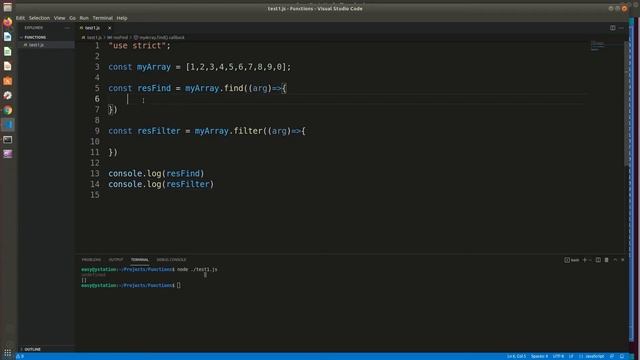This screenshot has width=640, height=360.
Task: Open editor more actions menu
Action: (621, 28)
